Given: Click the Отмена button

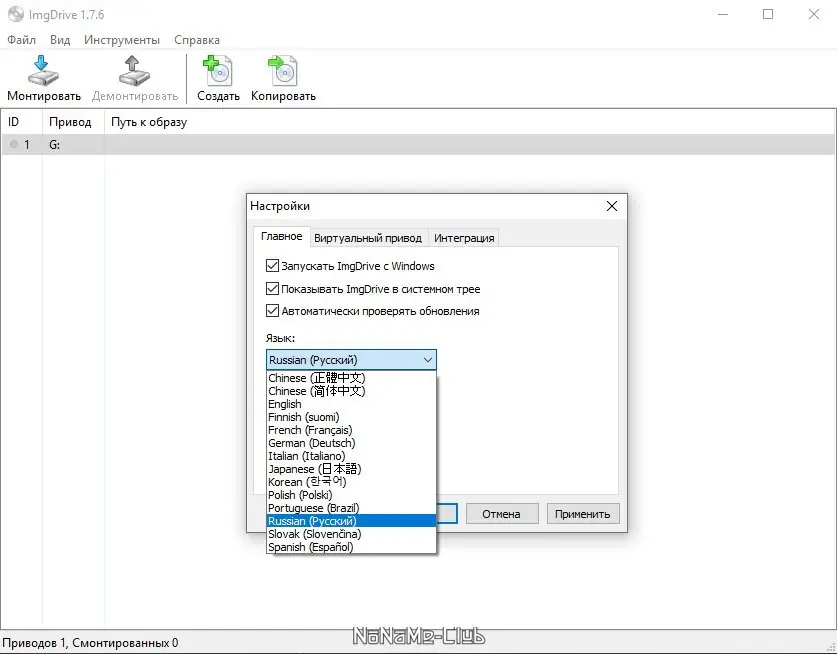Looking at the screenshot, I should point(502,514).
